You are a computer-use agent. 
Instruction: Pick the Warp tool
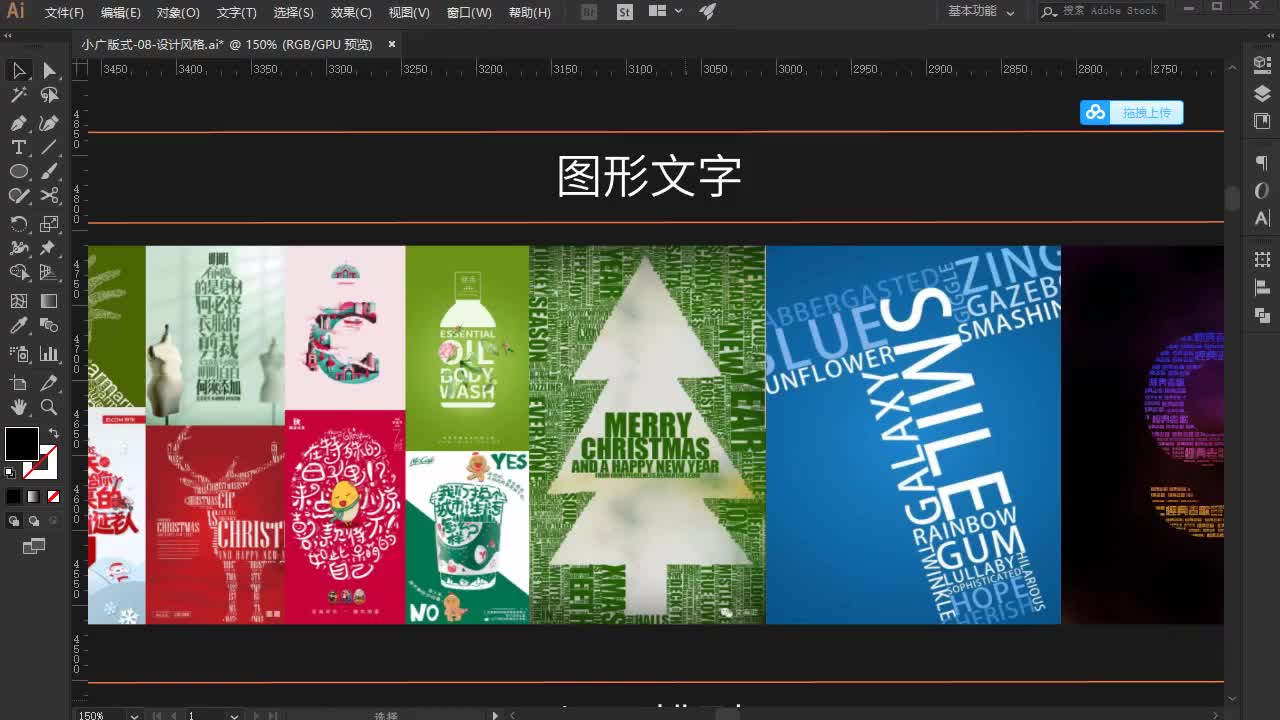[x=19, y=248]
